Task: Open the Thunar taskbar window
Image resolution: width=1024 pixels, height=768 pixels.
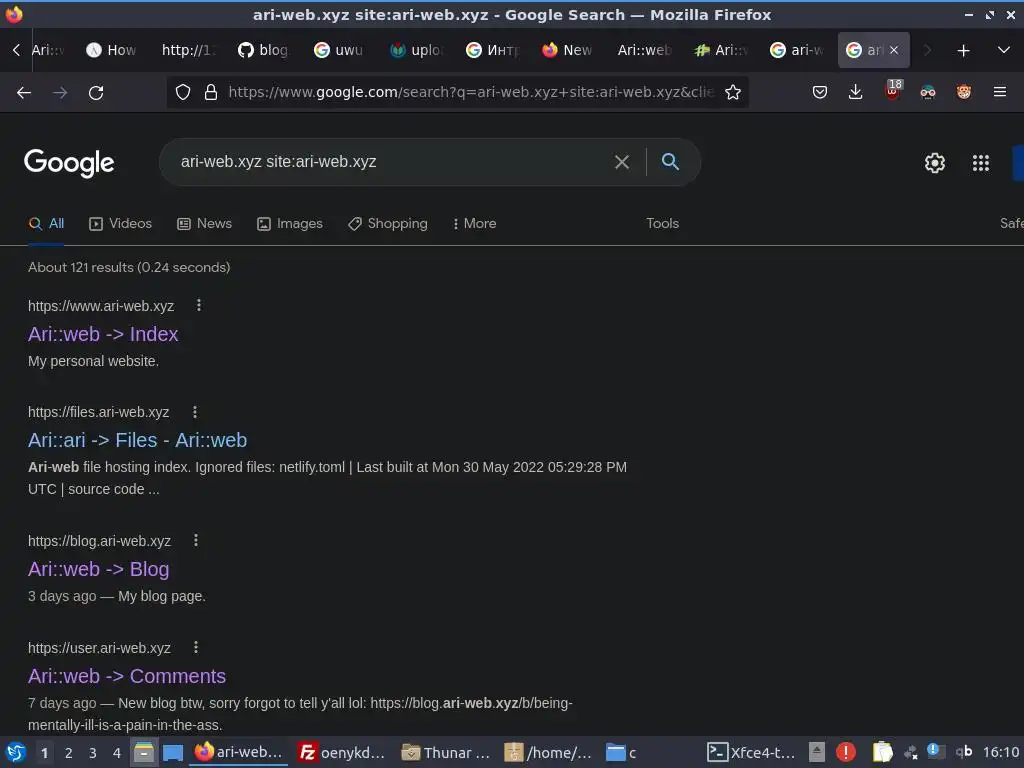Action: pos(446,752)
